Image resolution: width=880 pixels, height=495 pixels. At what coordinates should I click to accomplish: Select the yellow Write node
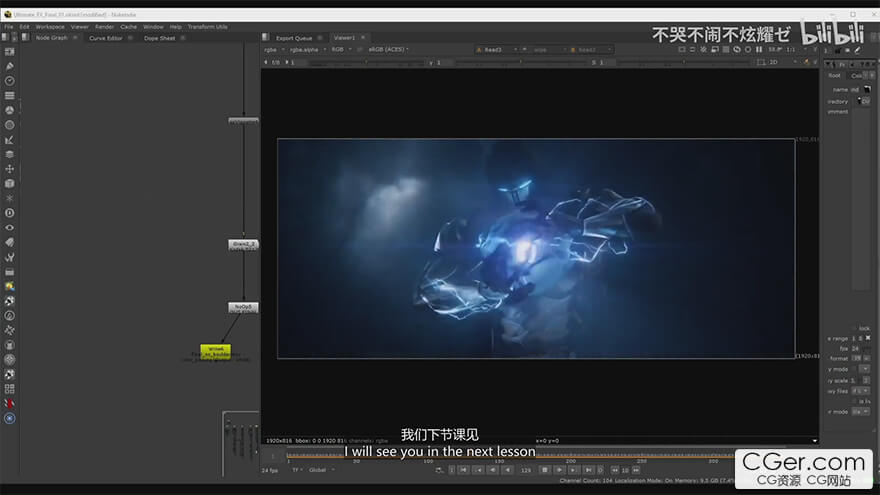(216, 350)
